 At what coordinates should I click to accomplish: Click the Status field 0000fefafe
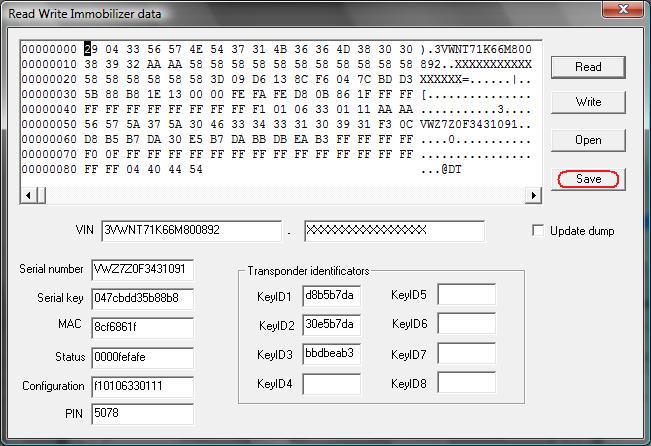click(x=142, y=358)
